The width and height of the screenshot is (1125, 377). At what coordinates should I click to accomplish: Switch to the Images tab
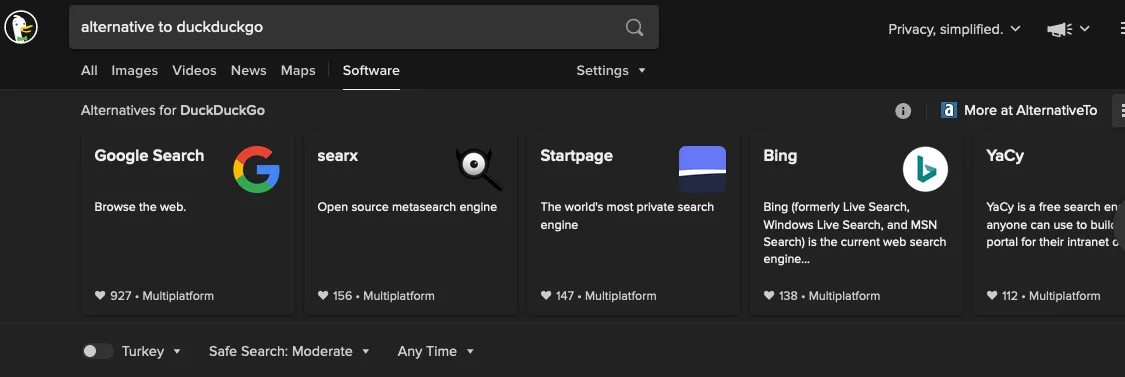(x=134, y=70)
